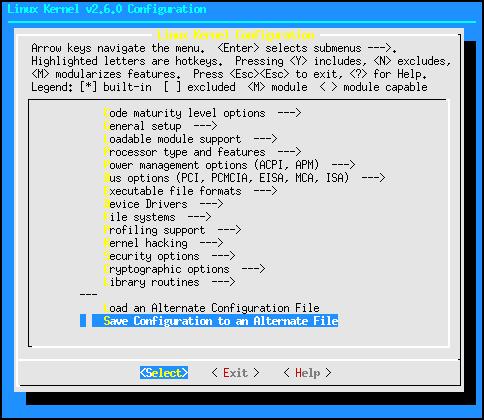Screen dimensions: 484x420
Task: Open General setup submenu
Action: 160,126
